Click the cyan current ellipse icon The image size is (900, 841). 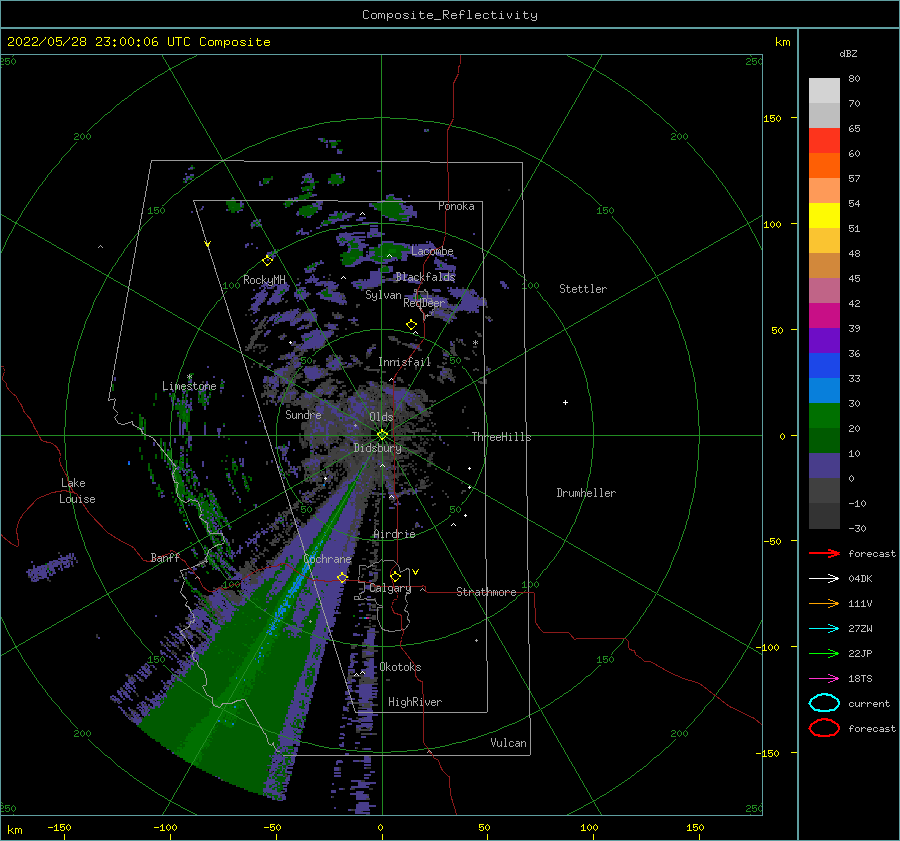pos(824,703)
